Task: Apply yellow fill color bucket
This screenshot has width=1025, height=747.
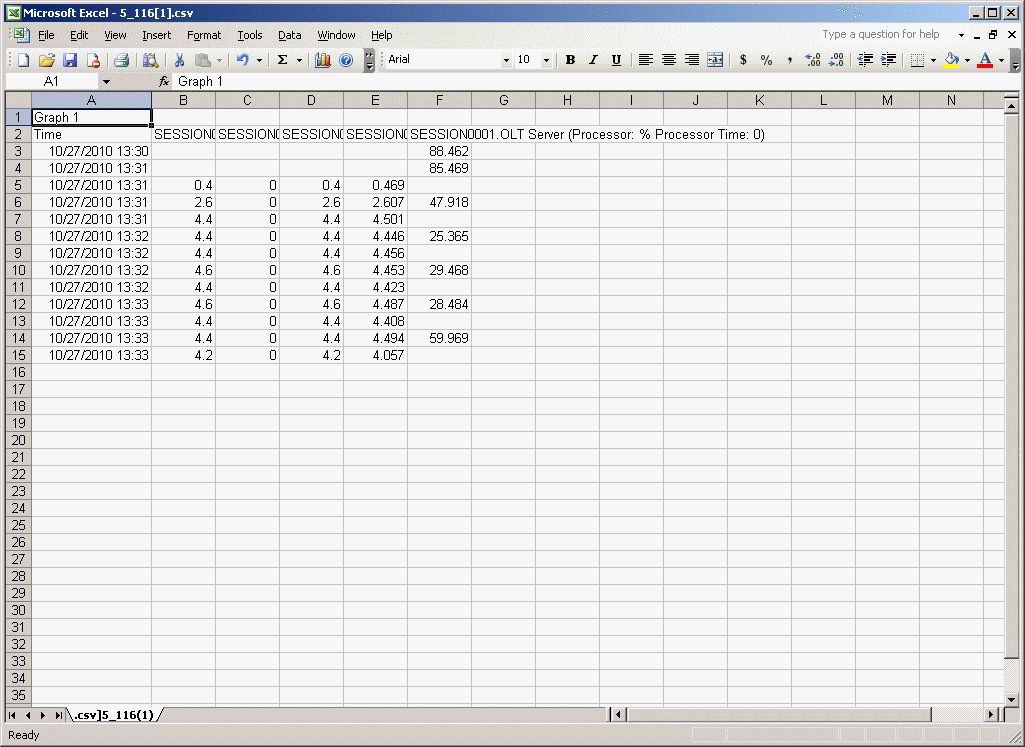Action: pyautogui.click(x=952, y=60)
